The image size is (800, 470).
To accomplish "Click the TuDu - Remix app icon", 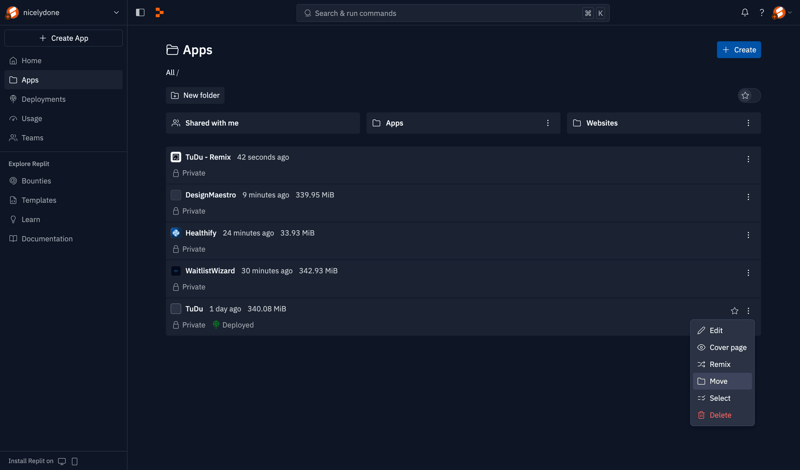I will (176, 157).
